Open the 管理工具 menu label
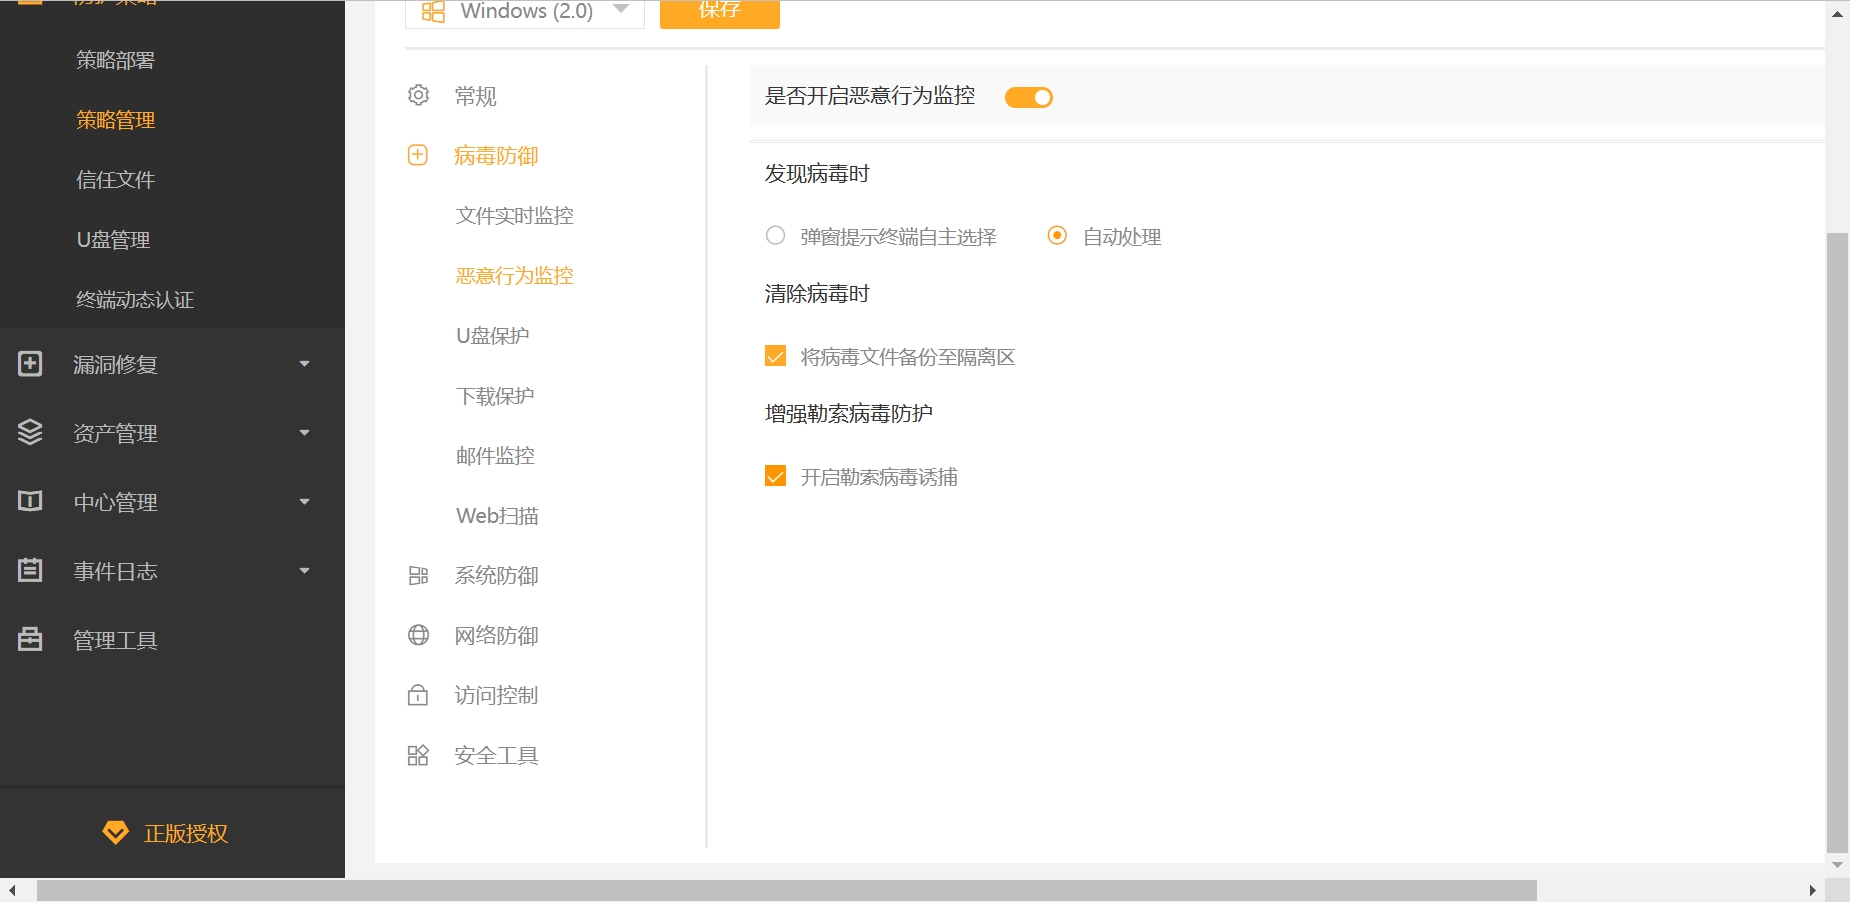Screen dimensions: 1850x902 point(116,640)
